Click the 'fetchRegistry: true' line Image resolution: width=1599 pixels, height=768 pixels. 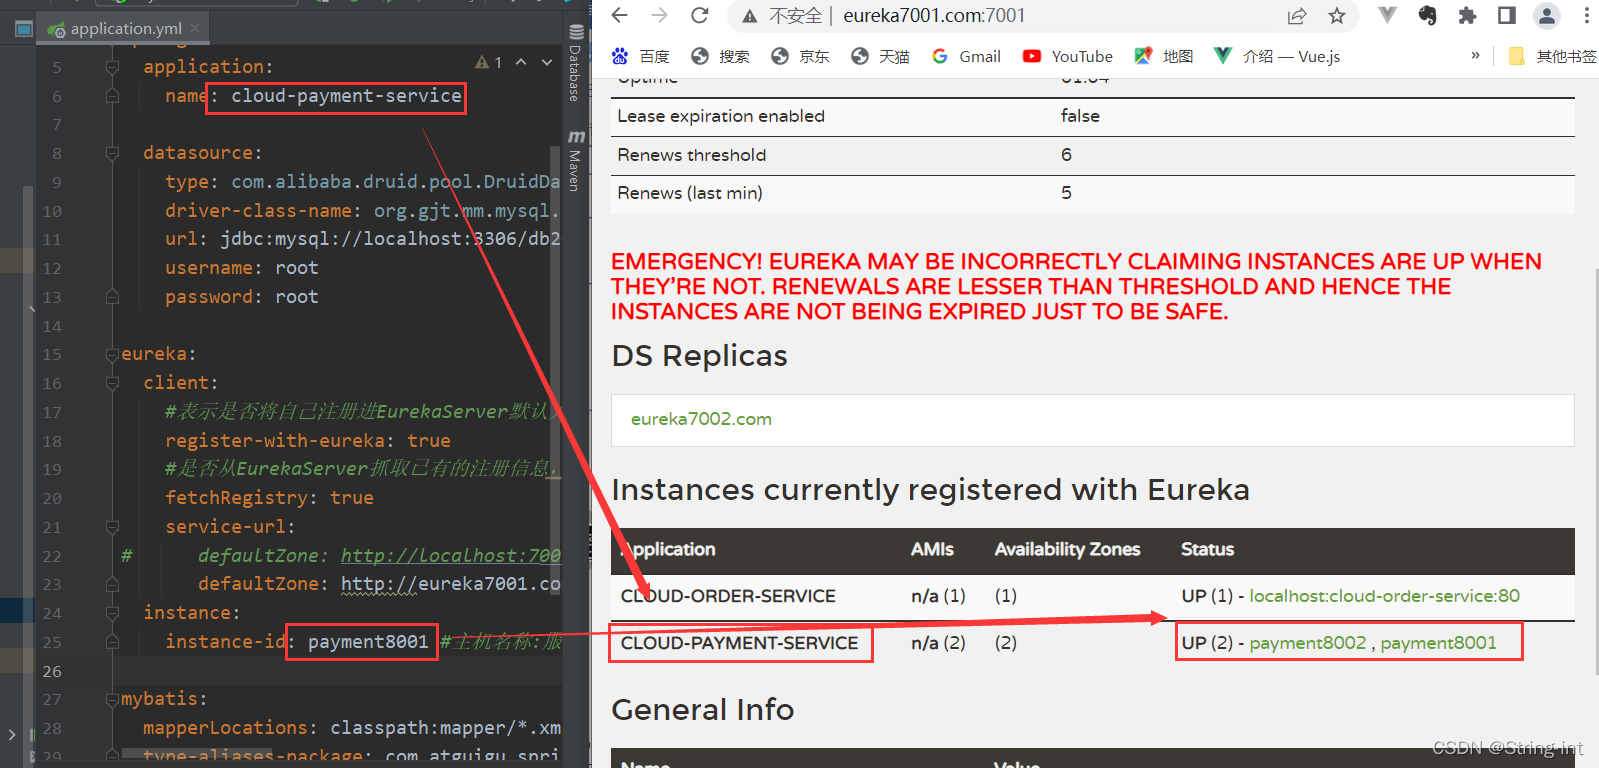(x=269, y=498)
